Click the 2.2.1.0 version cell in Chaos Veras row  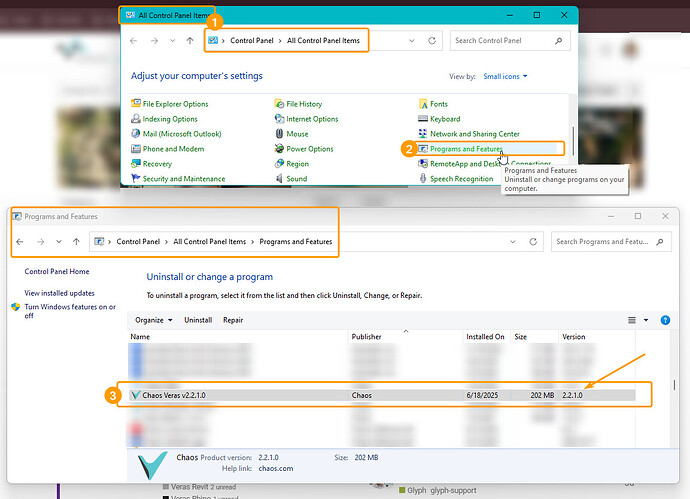click(x=572, y=395)
